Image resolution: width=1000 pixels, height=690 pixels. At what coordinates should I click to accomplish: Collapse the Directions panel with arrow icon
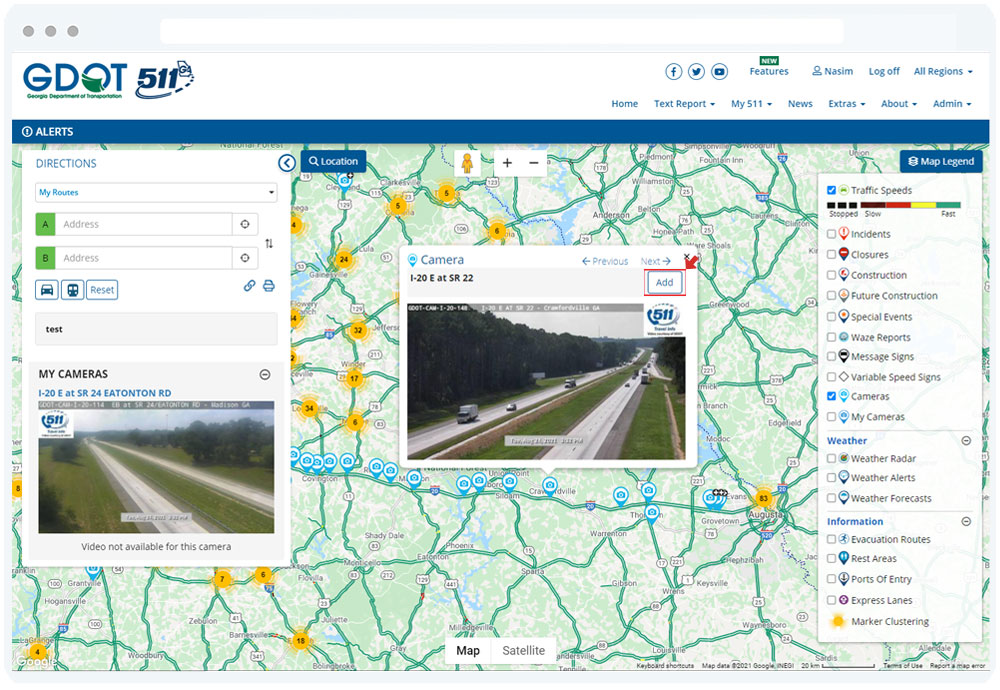[x=287, y=163]
